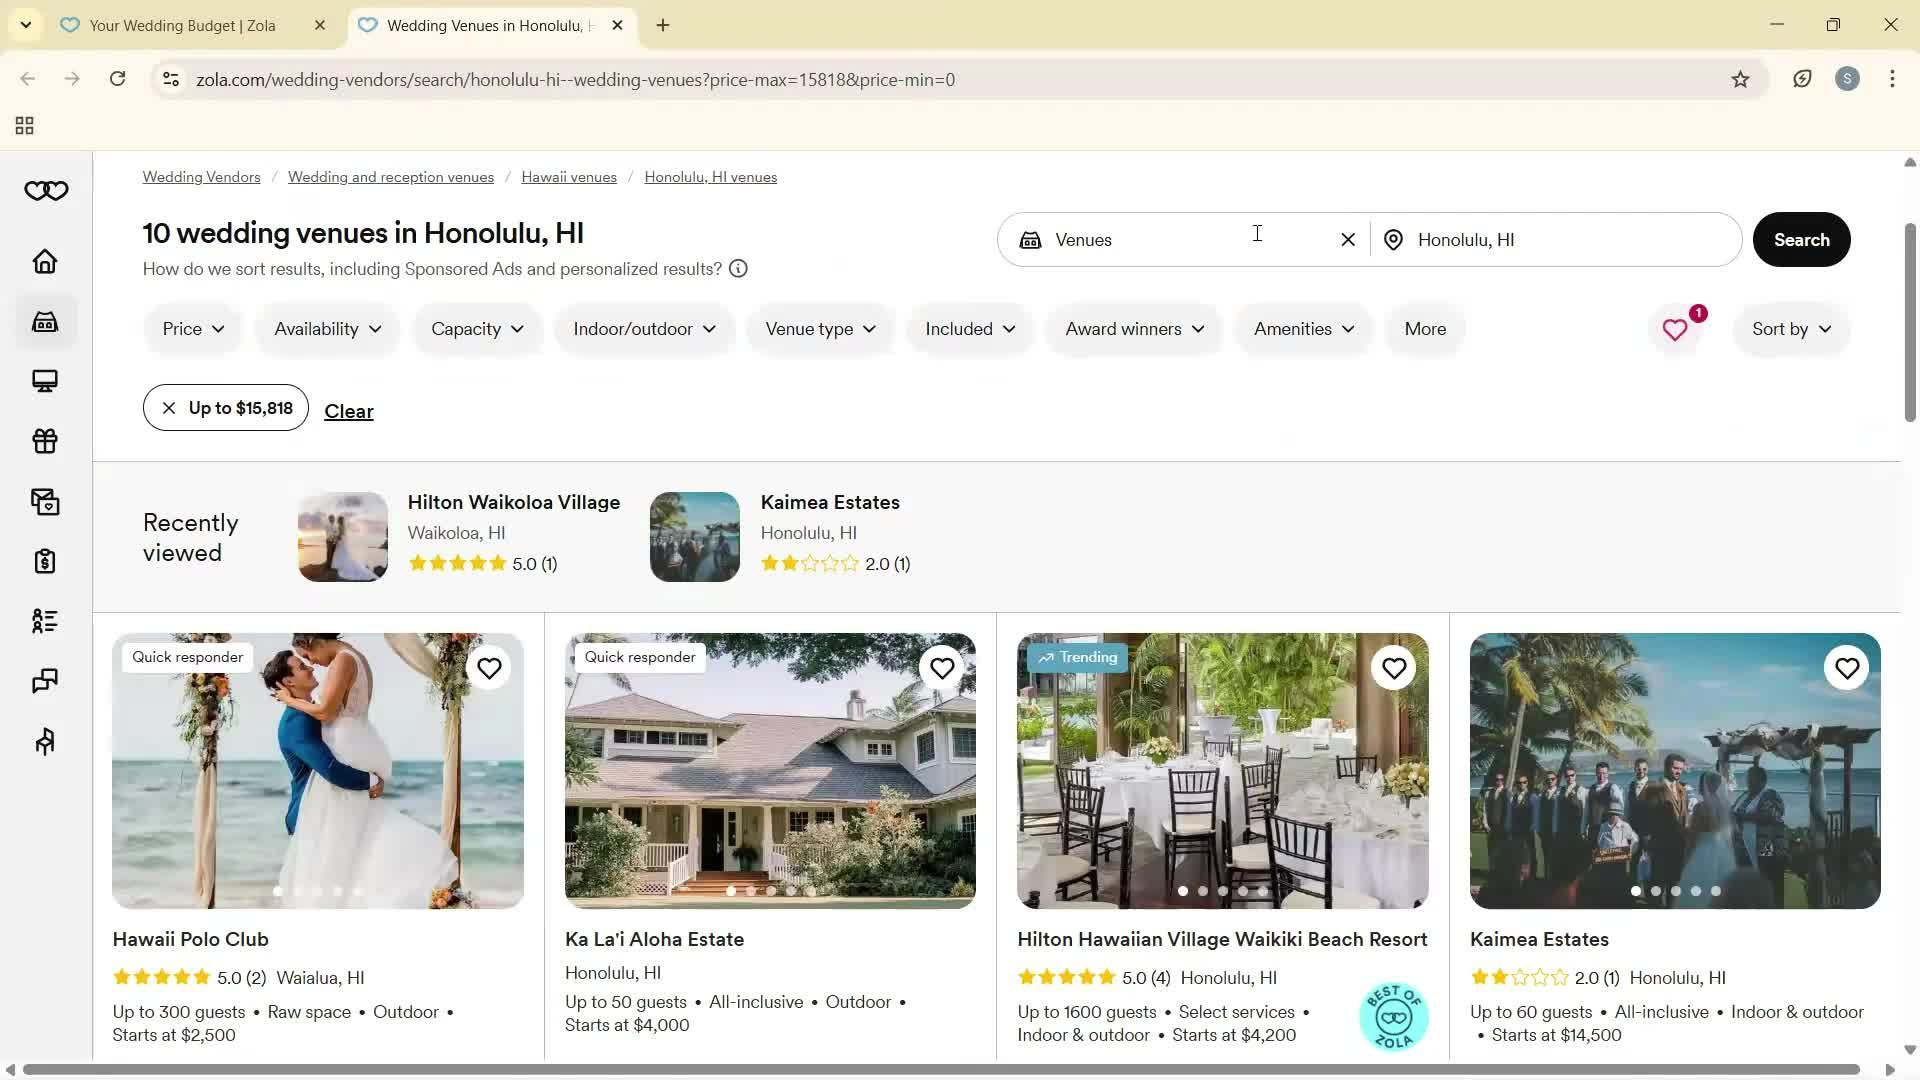Switch to Your Wedding Budget tab
This screenshot has width=1920, height=1080.
[x=183, y=26]
